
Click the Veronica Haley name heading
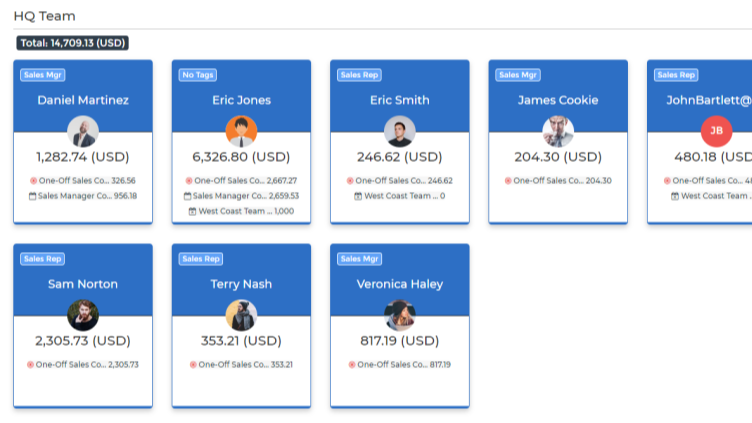399,284
